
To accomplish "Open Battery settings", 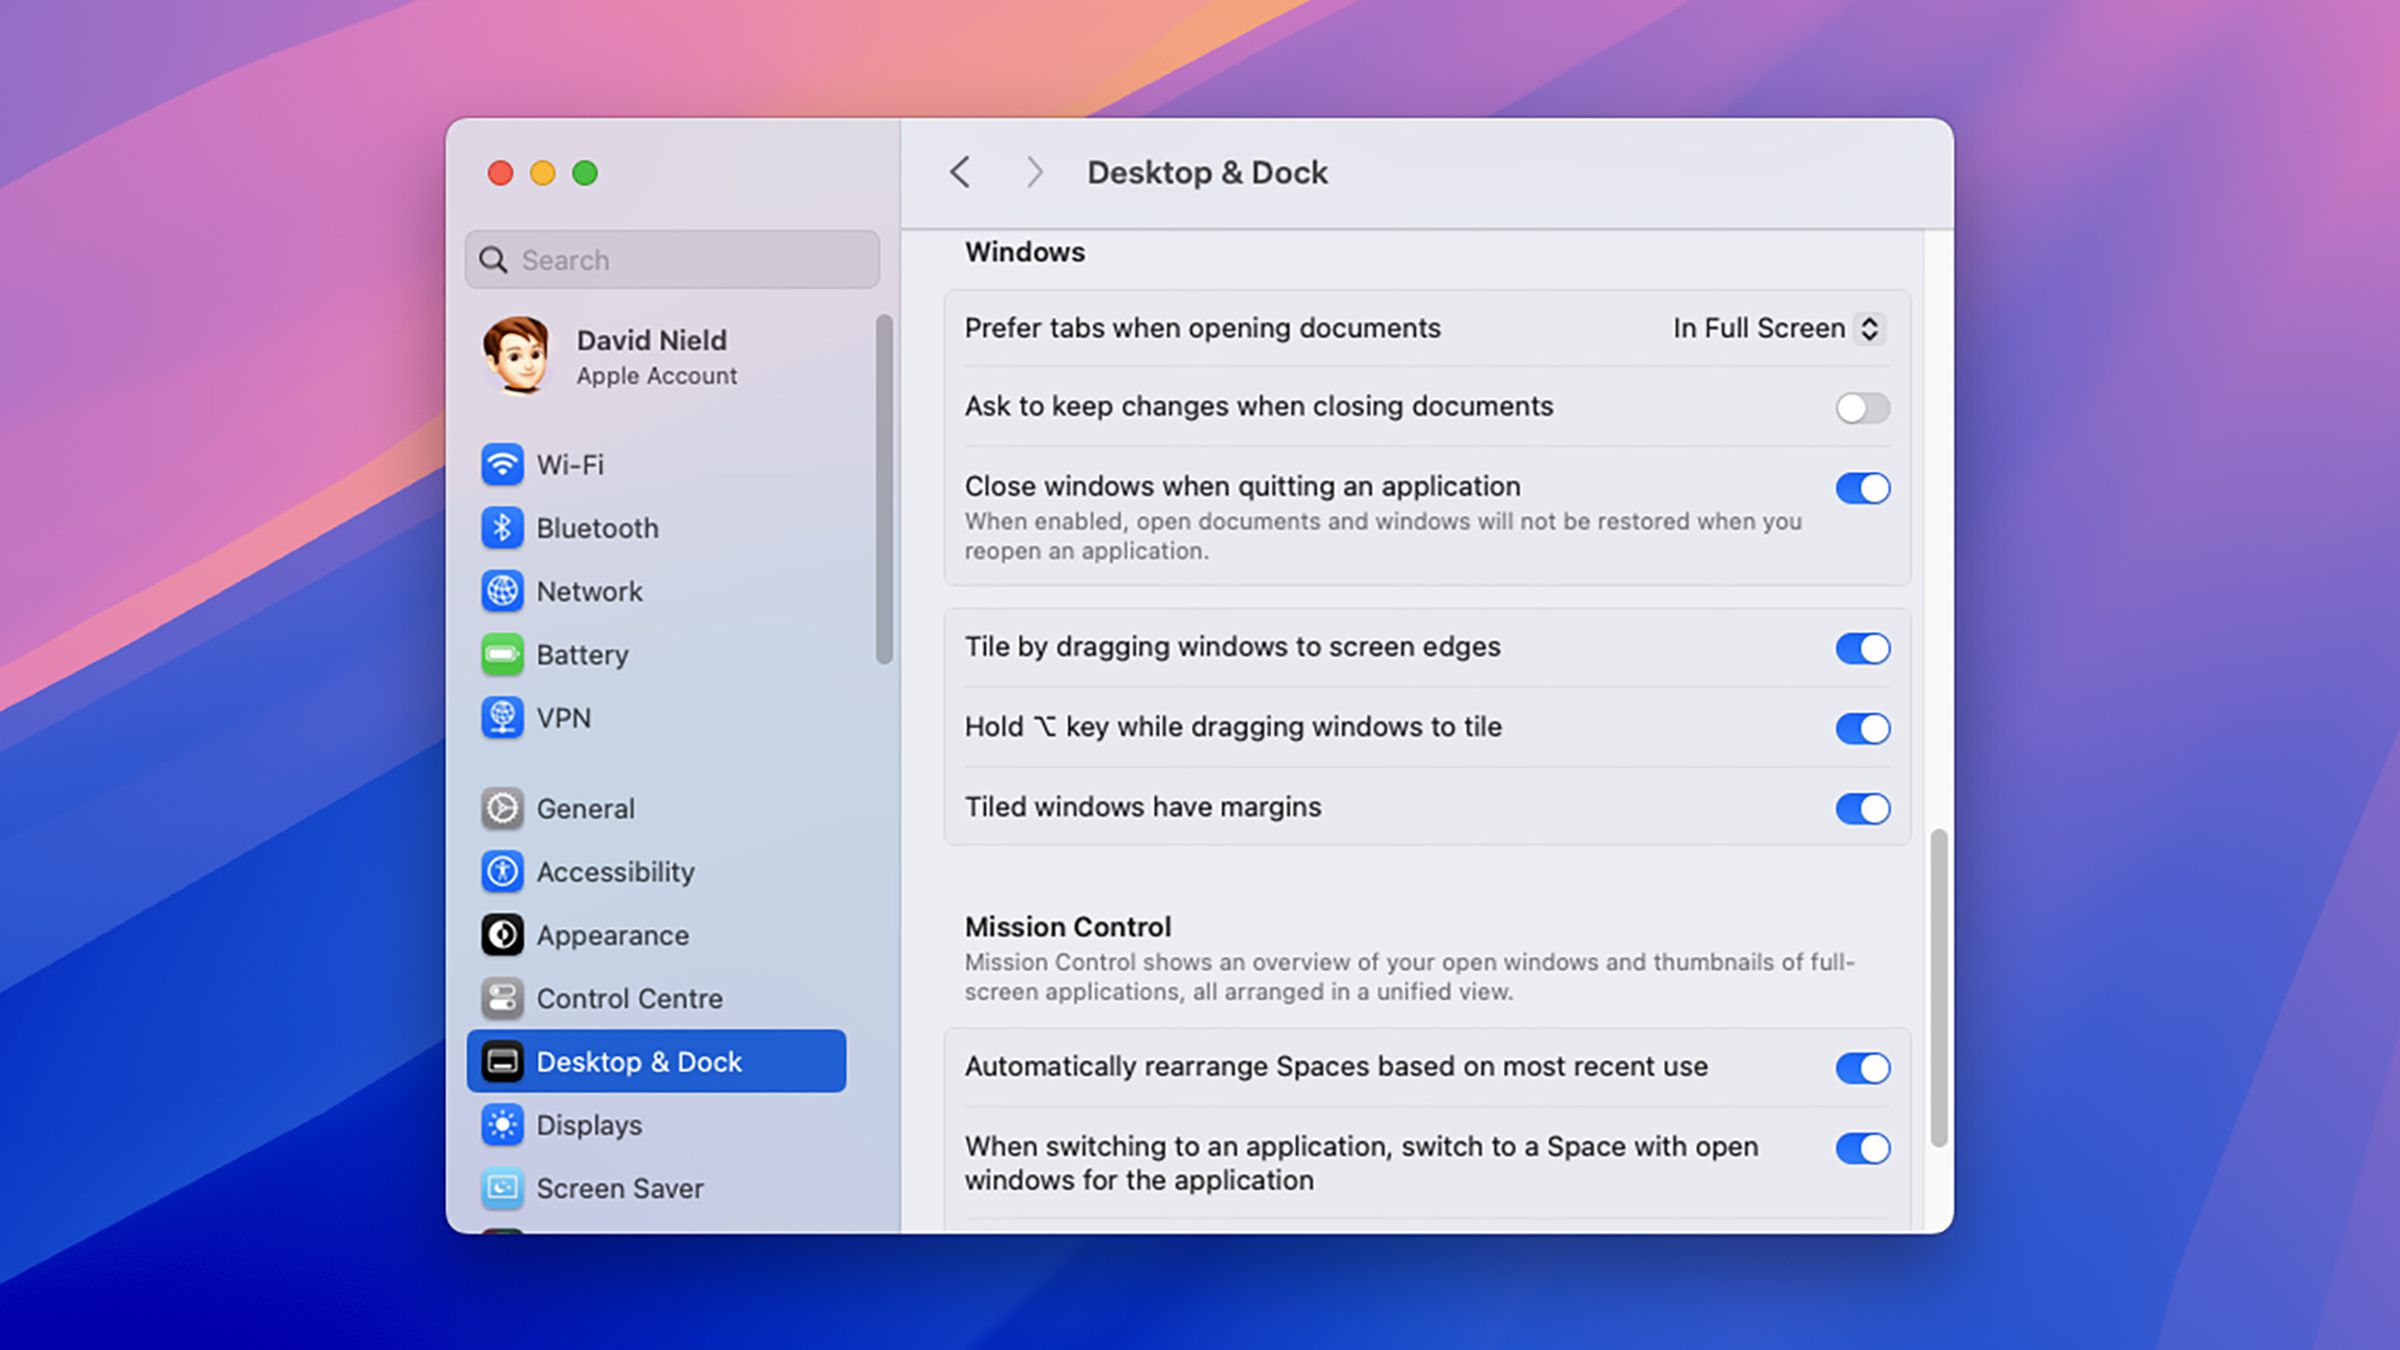I will pos(584,654).
